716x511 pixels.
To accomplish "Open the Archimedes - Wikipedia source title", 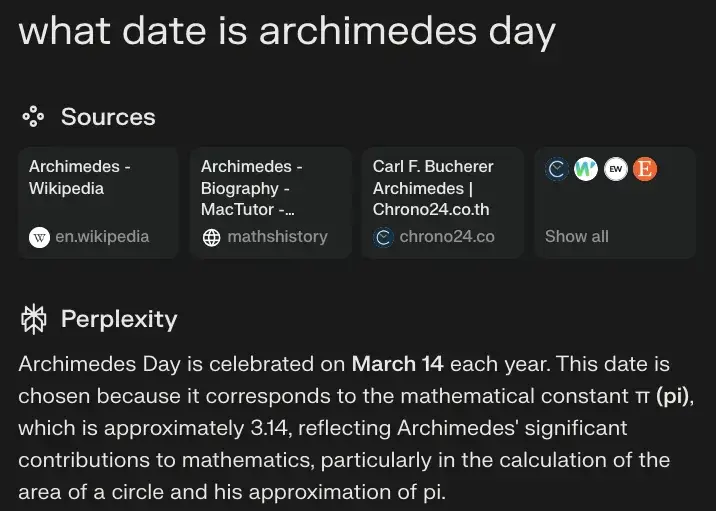I will pyautogui.click(x=80, y=177).
